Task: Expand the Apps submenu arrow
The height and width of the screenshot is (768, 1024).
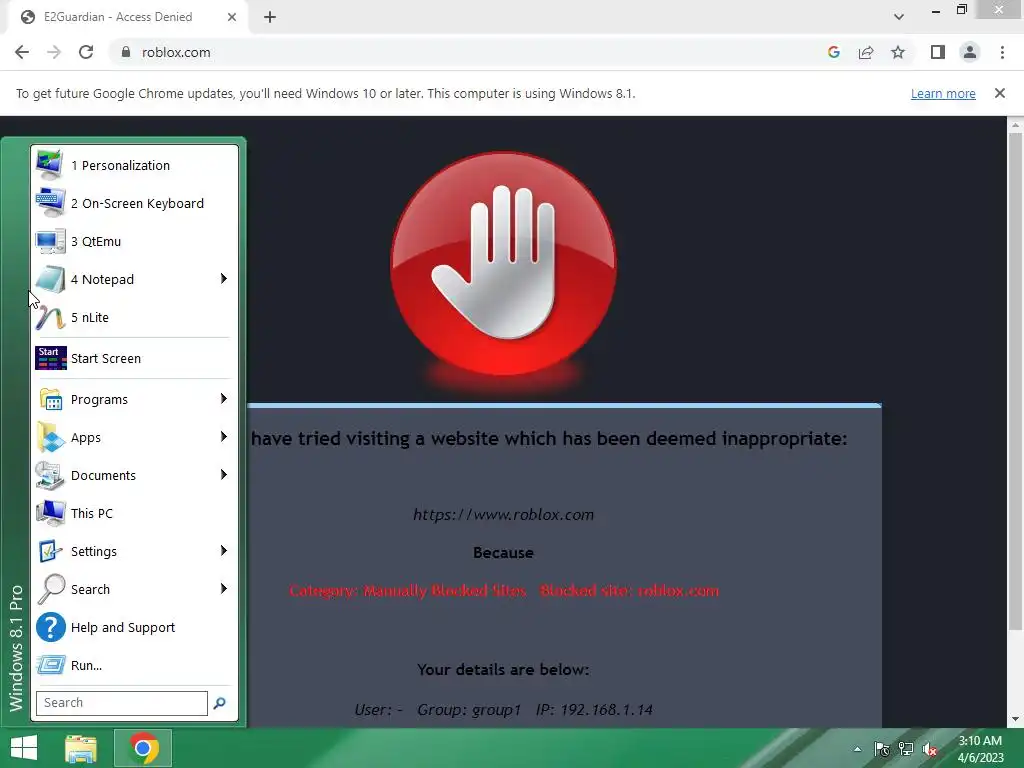Action: 224,436
